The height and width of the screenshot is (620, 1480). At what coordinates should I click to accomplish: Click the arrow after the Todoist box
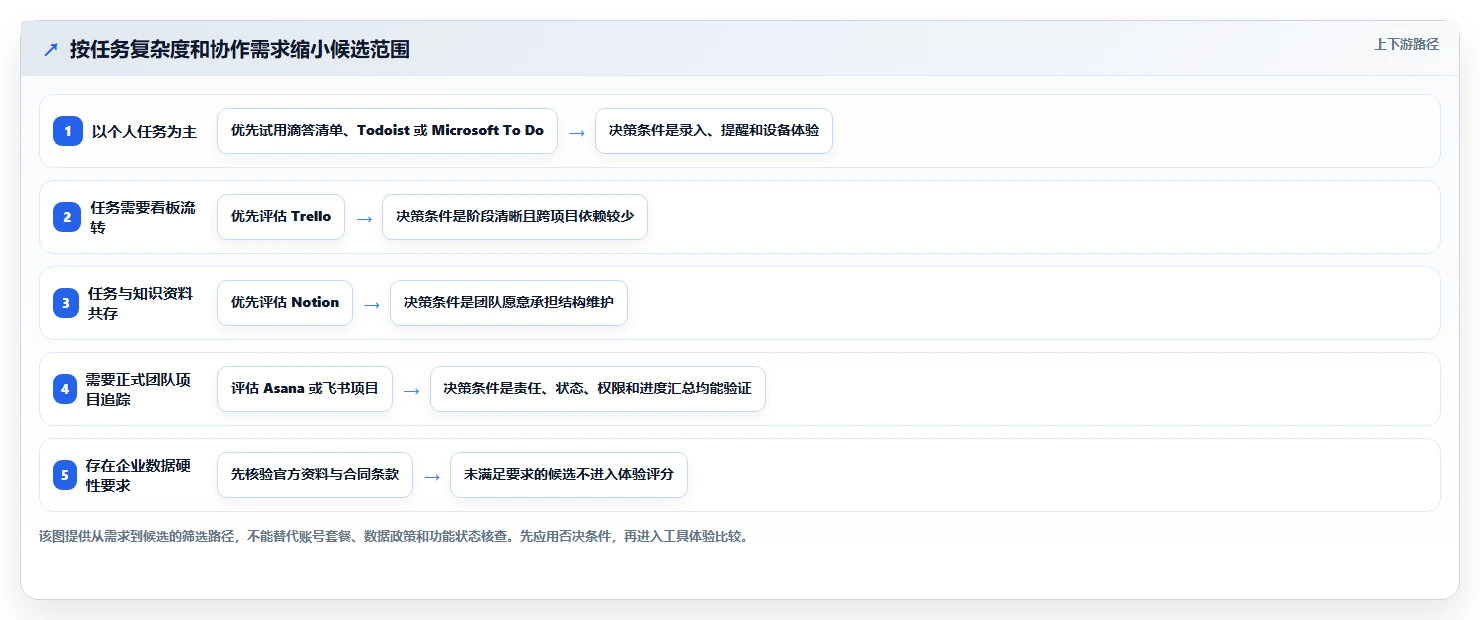point(577,132)
